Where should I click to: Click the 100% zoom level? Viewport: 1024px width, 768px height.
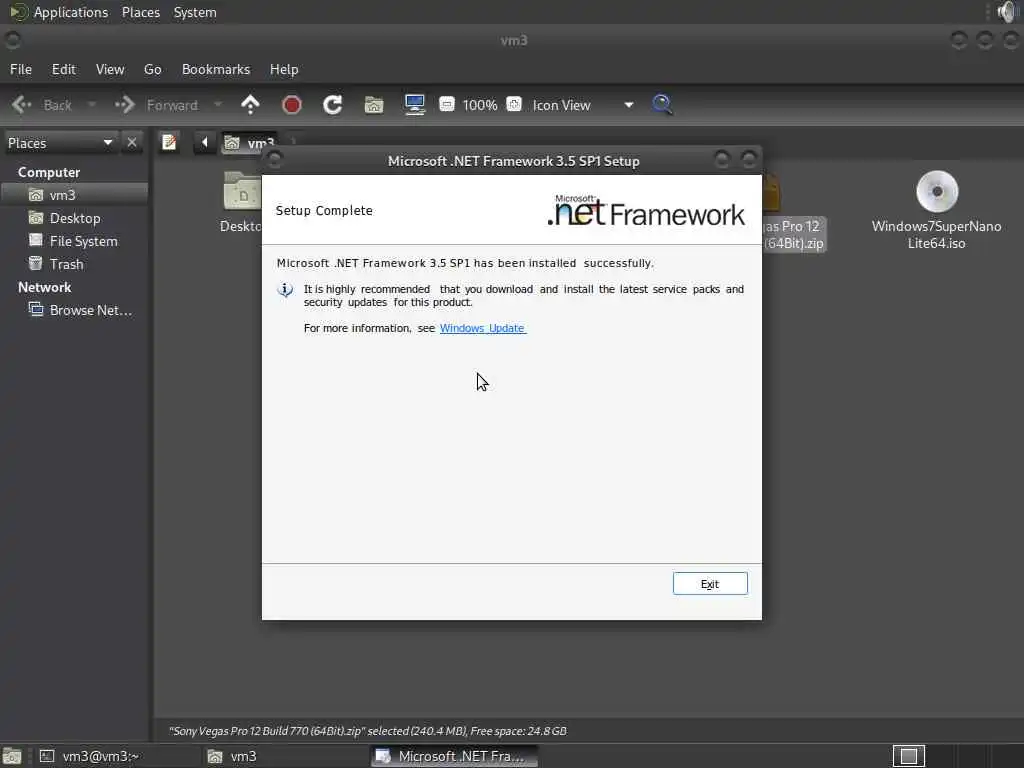click(480, 105)
